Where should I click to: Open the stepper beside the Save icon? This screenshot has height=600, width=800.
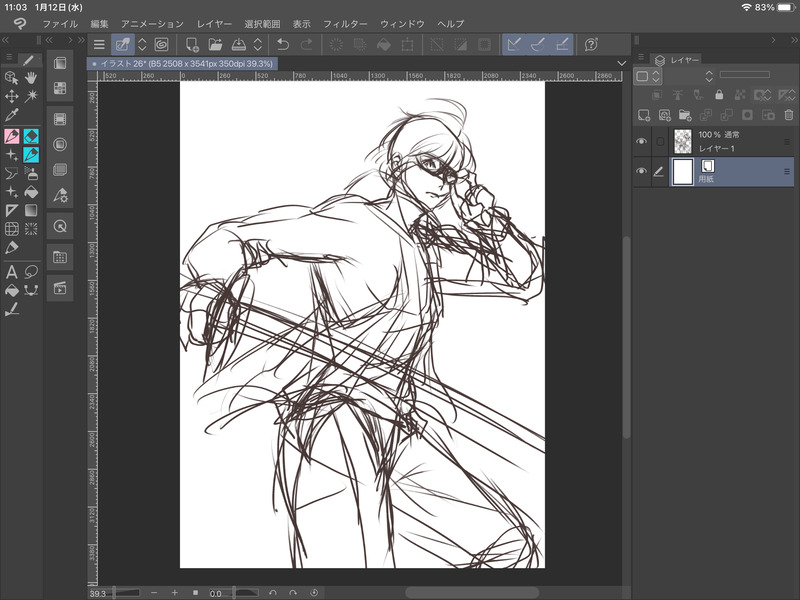[258, 44]
